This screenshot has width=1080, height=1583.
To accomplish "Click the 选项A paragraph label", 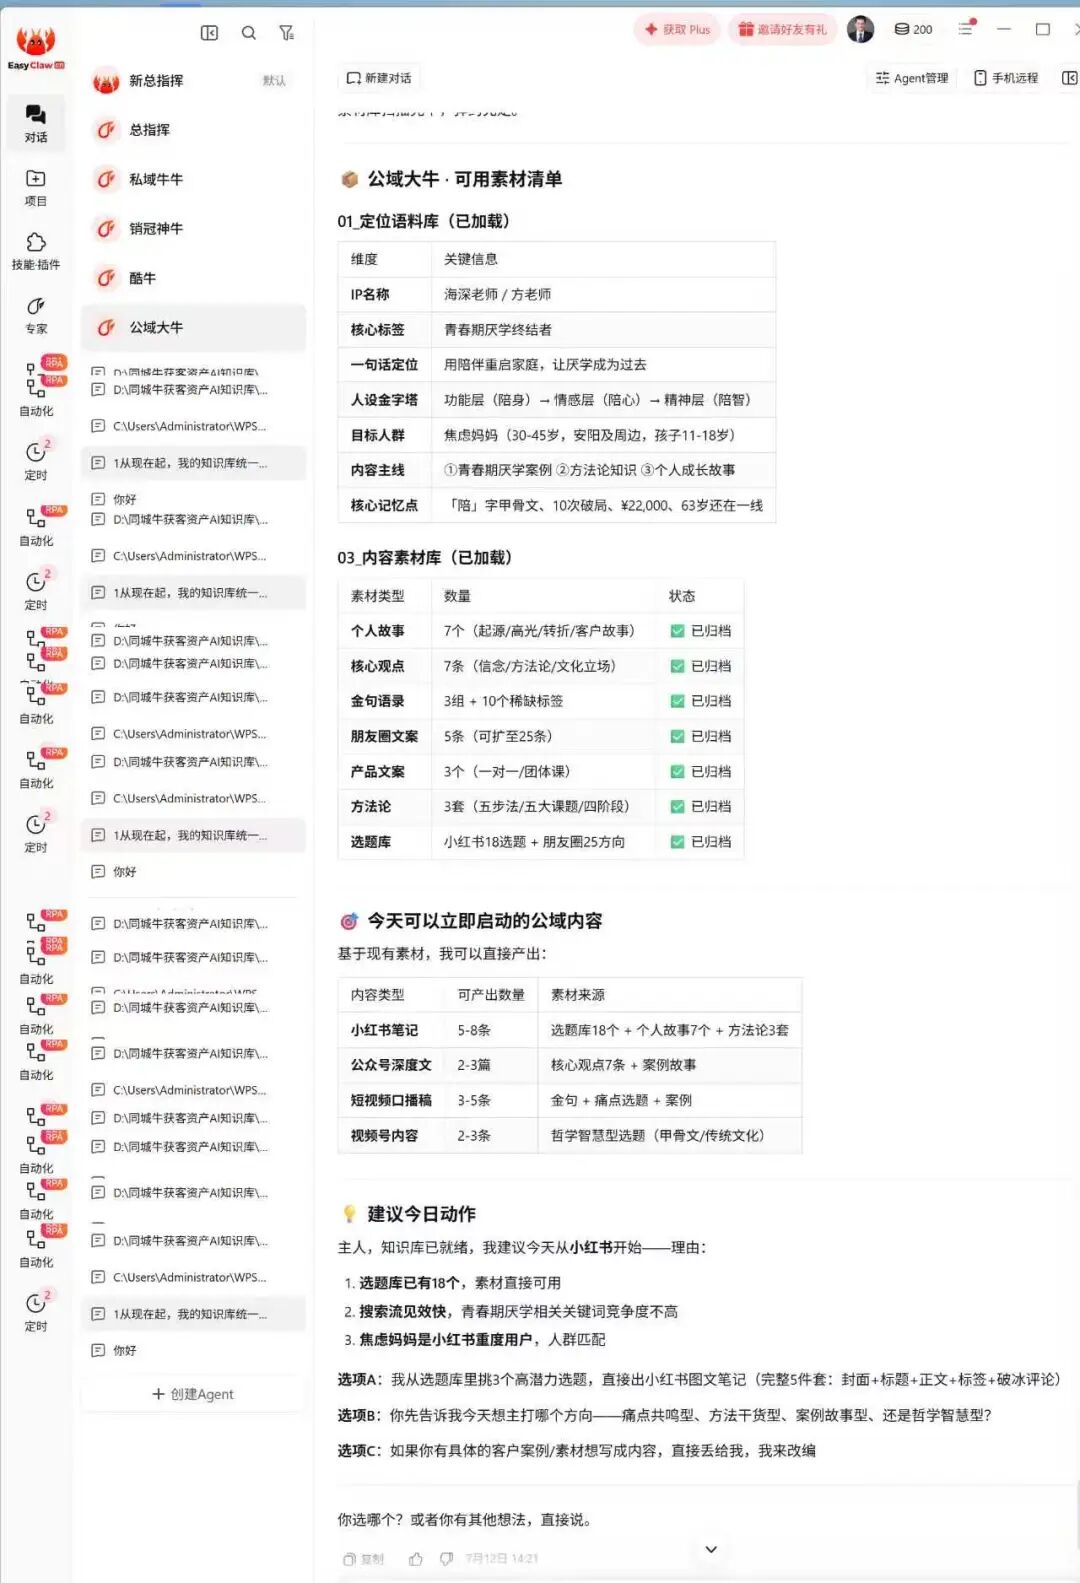I will click(x=360, y=1379).
